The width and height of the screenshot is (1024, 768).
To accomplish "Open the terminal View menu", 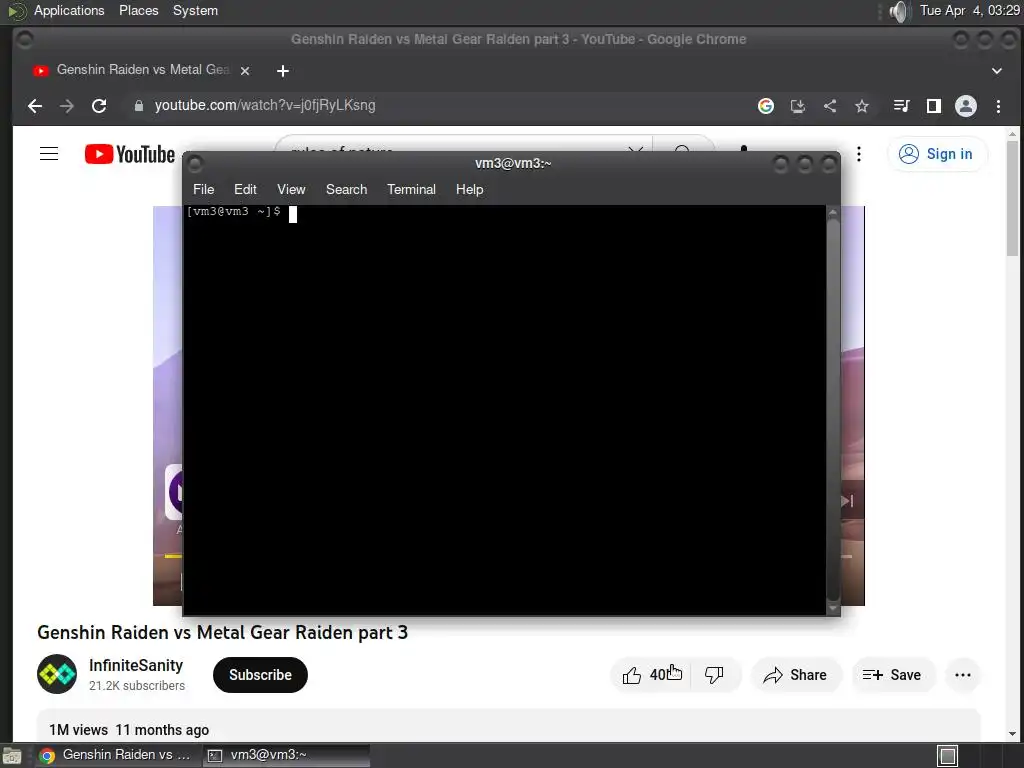I will click(x=291, y=189).
